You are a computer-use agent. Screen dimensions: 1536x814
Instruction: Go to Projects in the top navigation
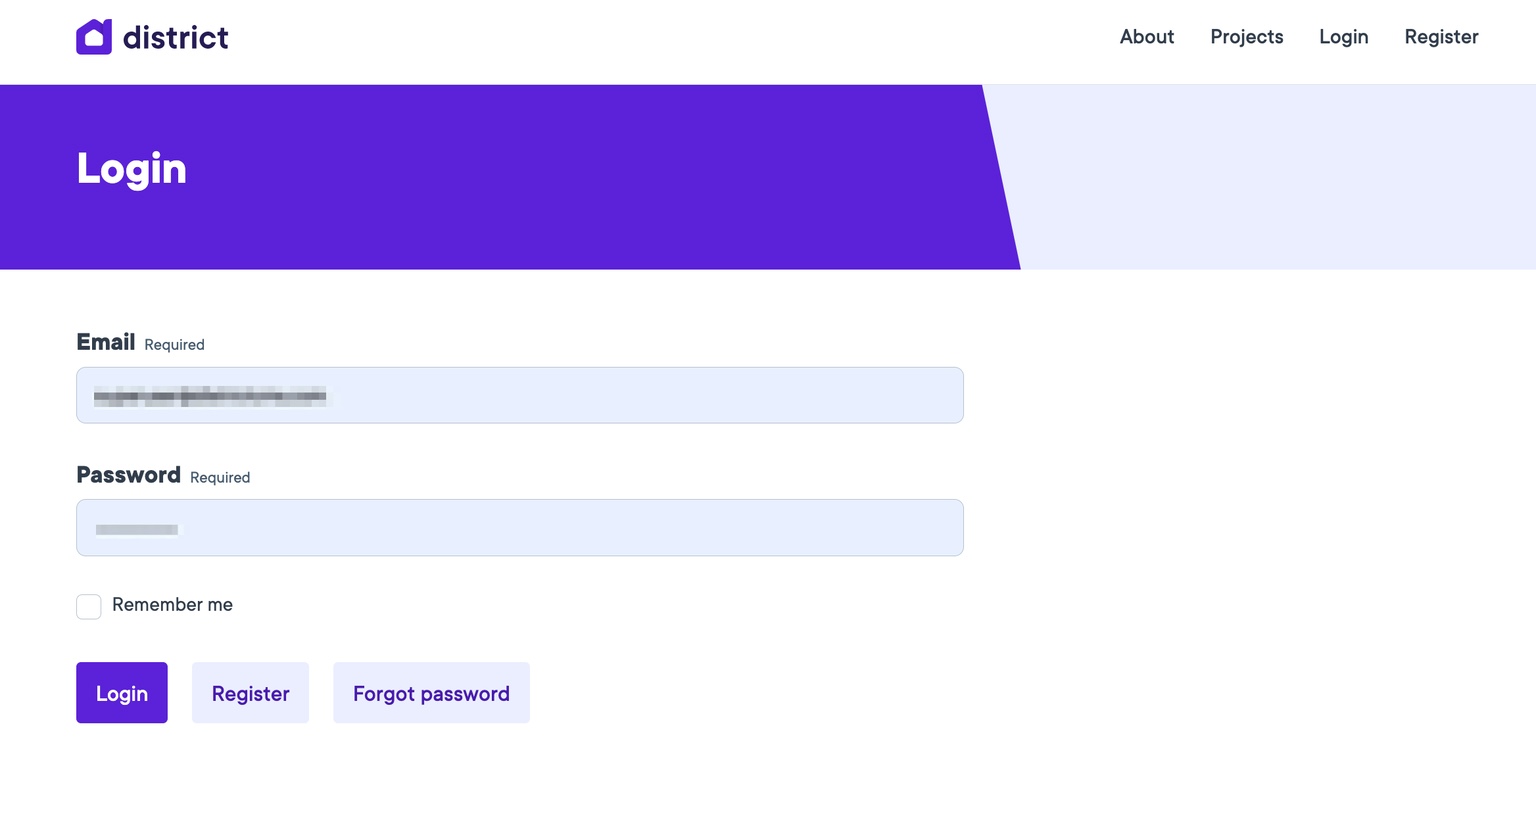pyautogui.click(x=1246, y=37)
